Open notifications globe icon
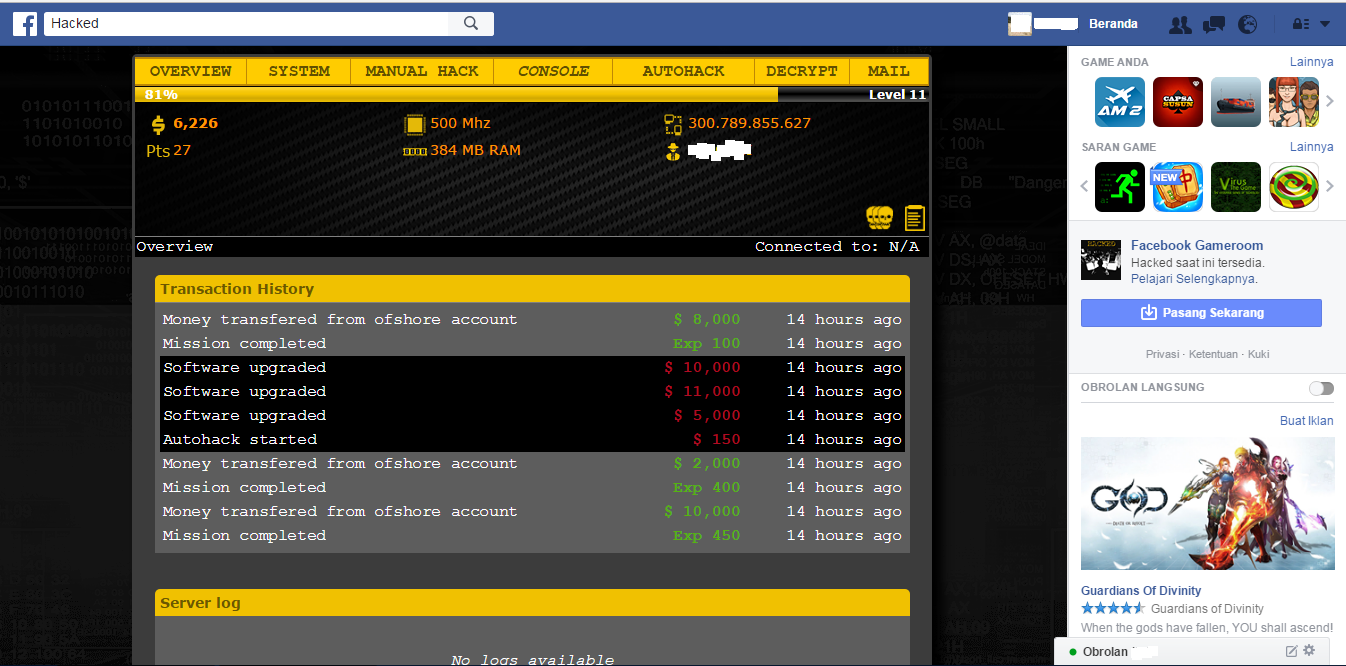Viewport: 1346px width, 666px height. (x=1247, y=24)
